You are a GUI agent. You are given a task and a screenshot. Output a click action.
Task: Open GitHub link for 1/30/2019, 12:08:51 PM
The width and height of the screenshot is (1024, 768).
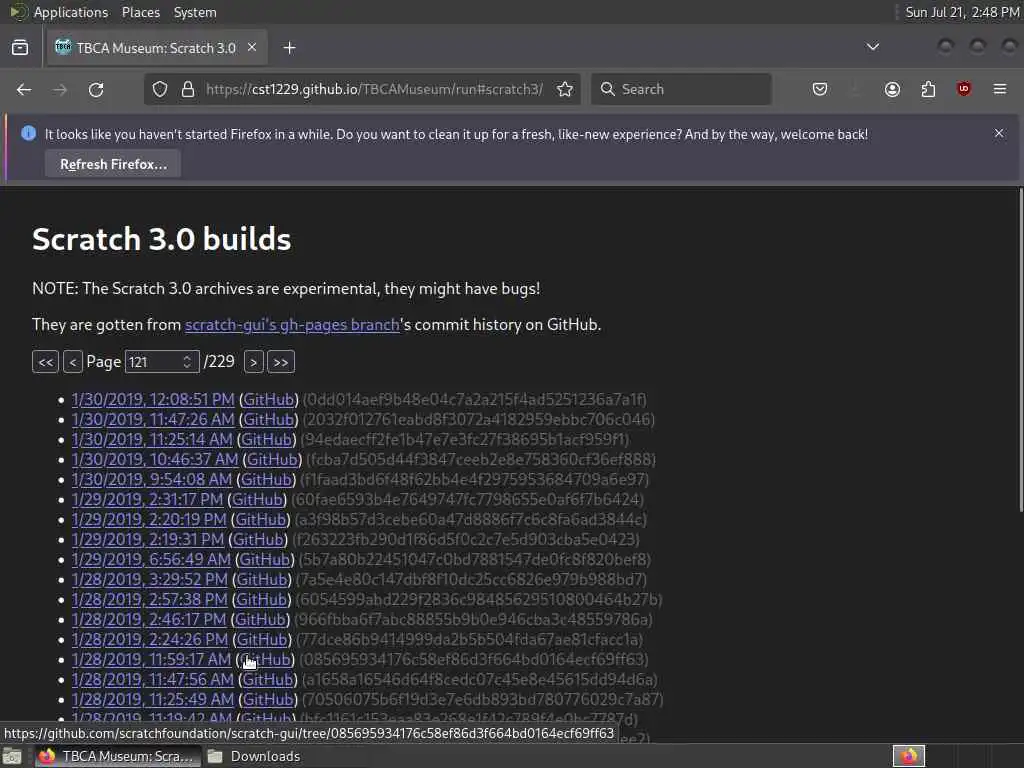tap(269, 399)
